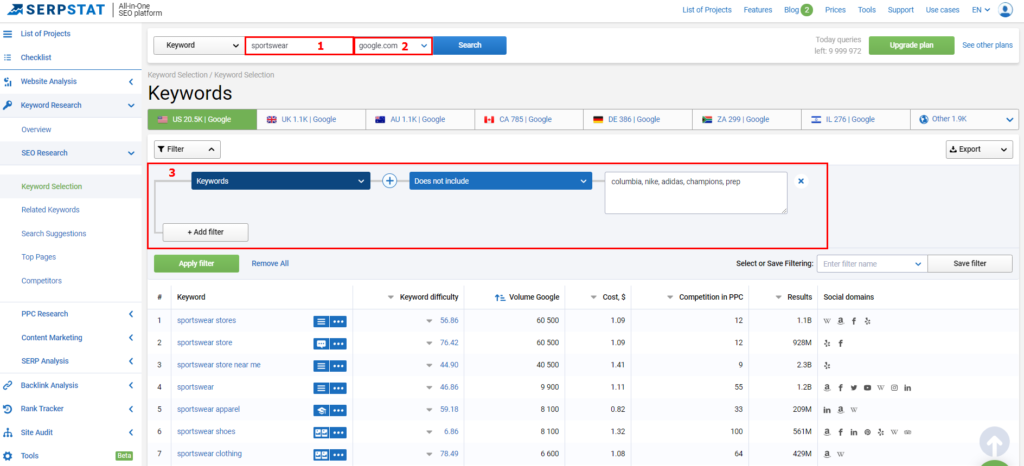Open three-dots menu for sportswear stores
Screen dimensions: 1024x466
(x=338, y=321)
